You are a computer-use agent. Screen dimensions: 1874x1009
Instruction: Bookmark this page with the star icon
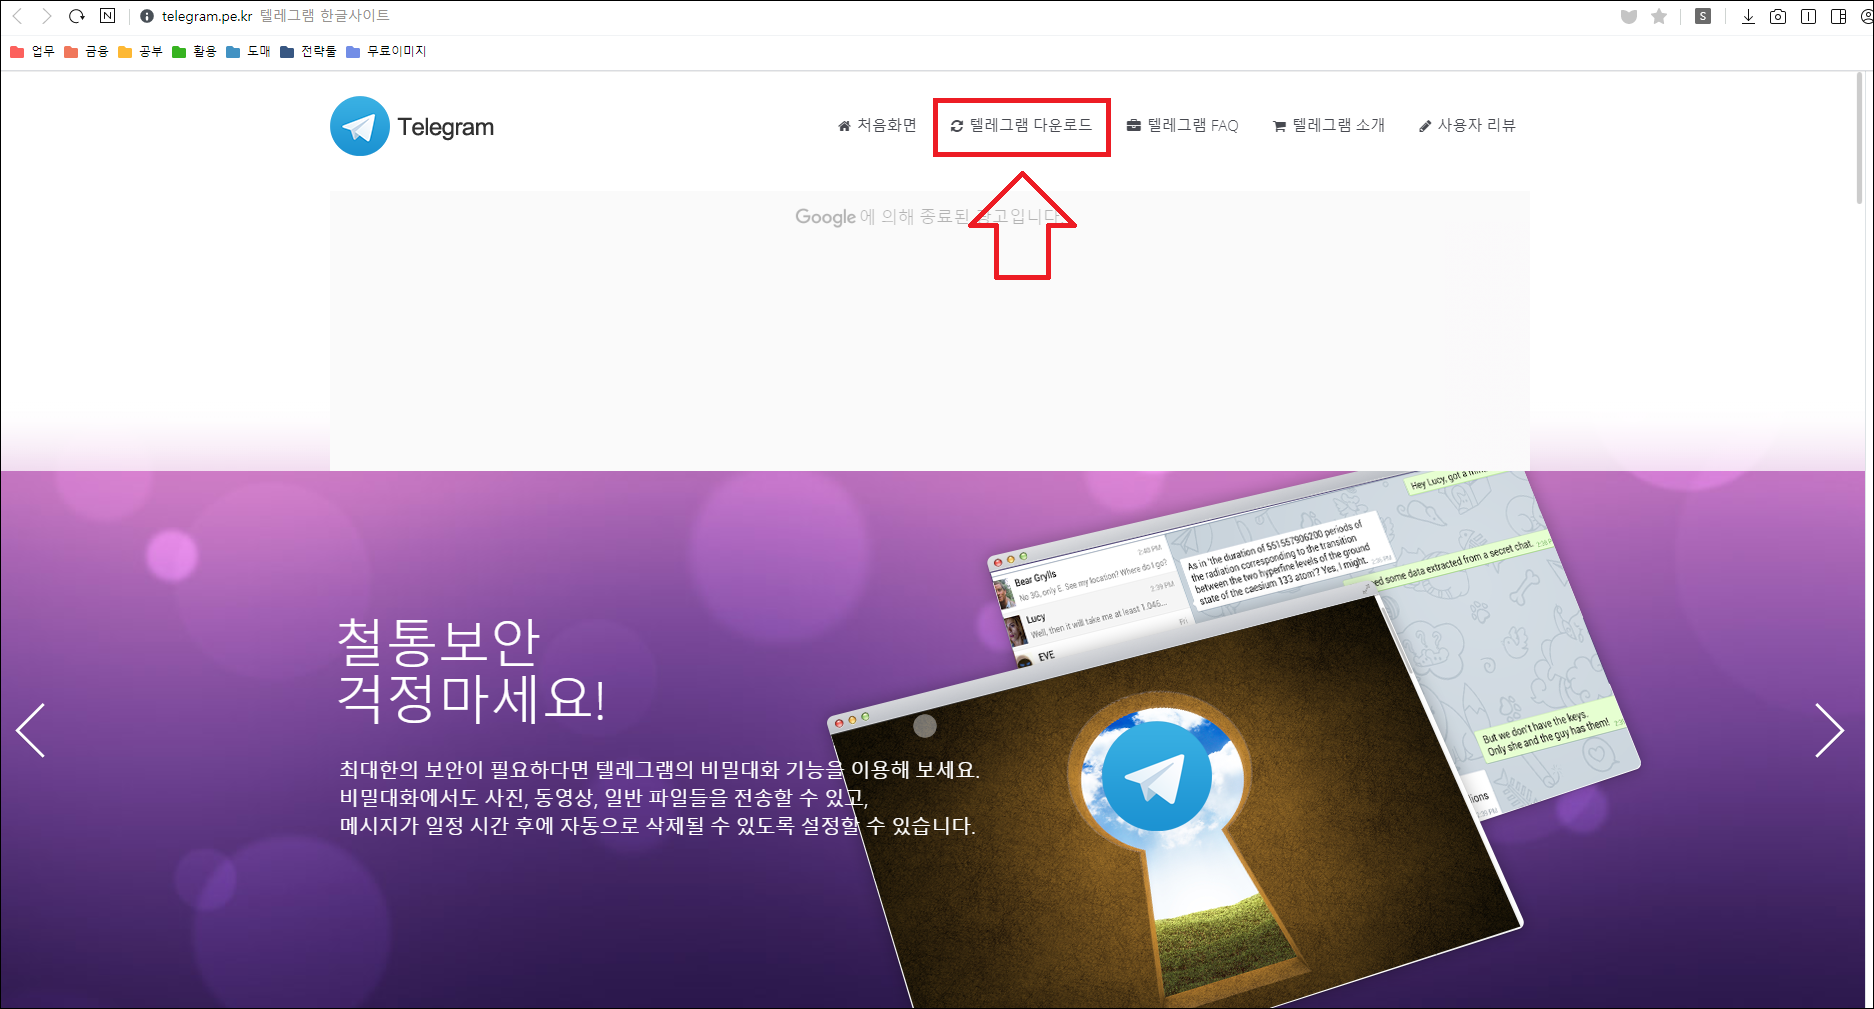(x=1659, y=16)
